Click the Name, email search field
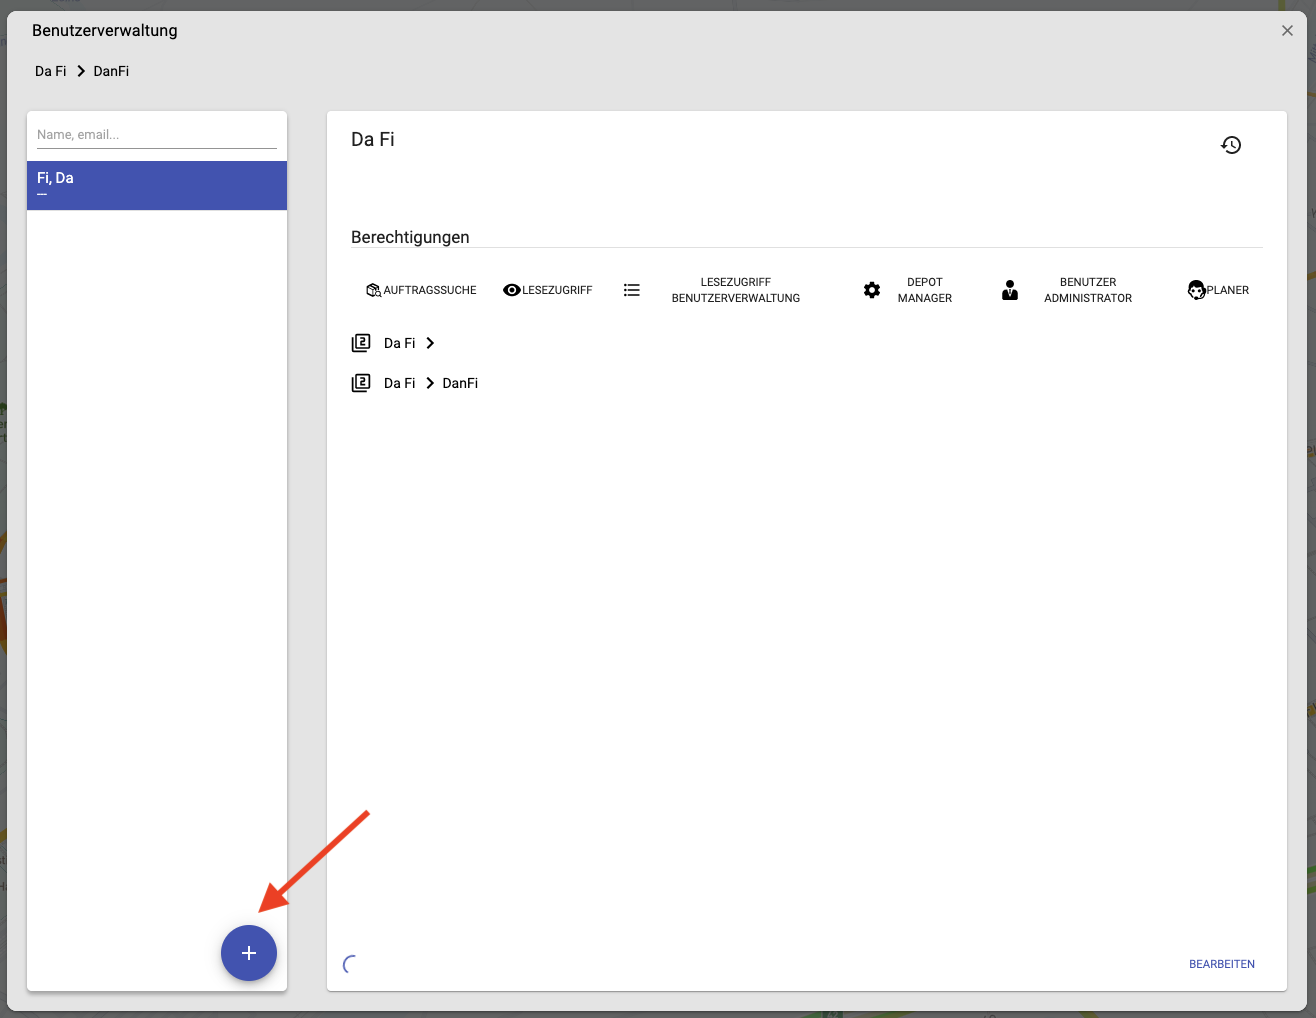1316x1018 pixels. [156, 135]
